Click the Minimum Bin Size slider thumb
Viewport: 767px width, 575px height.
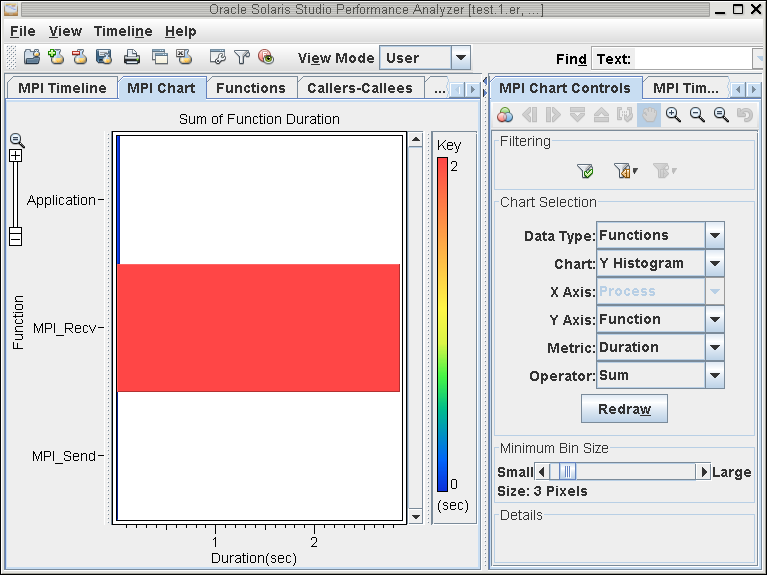567,472
